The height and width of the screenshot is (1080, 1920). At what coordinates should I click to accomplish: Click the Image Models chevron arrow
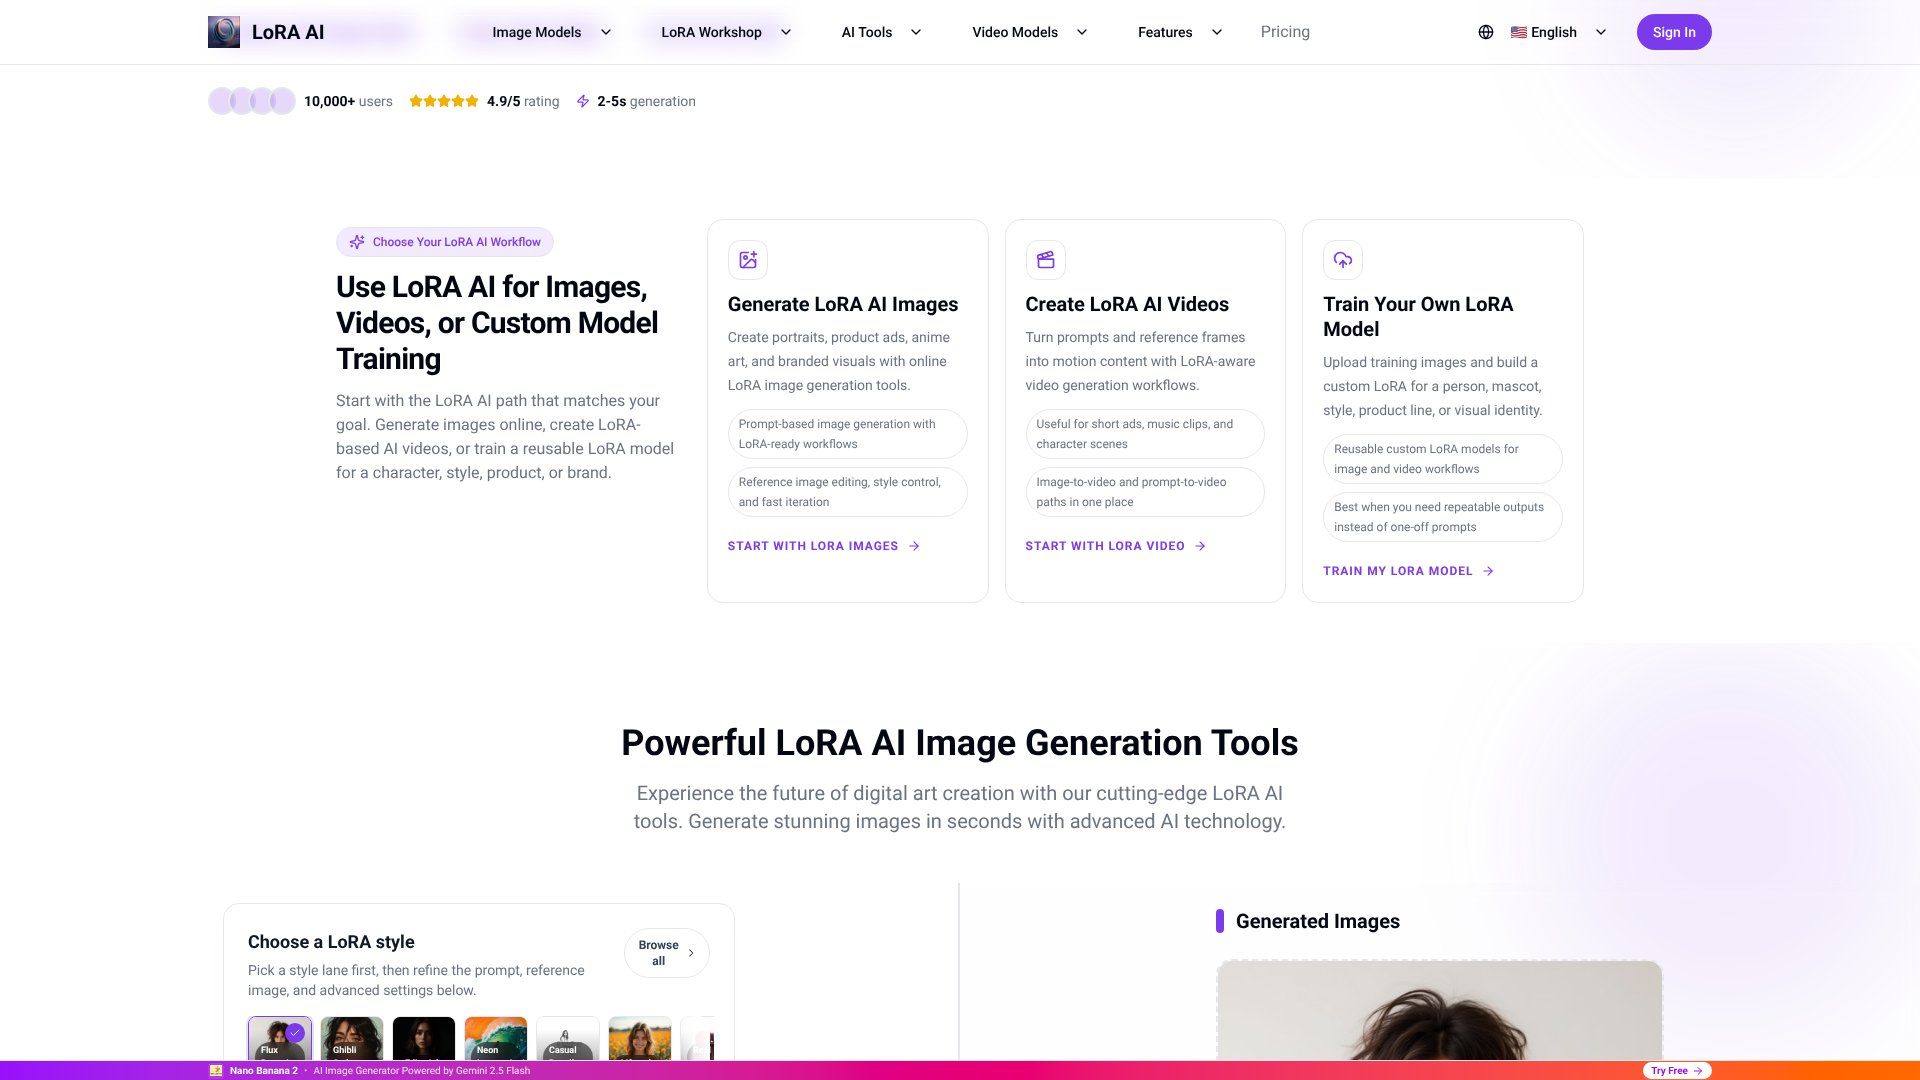[606, 32]
